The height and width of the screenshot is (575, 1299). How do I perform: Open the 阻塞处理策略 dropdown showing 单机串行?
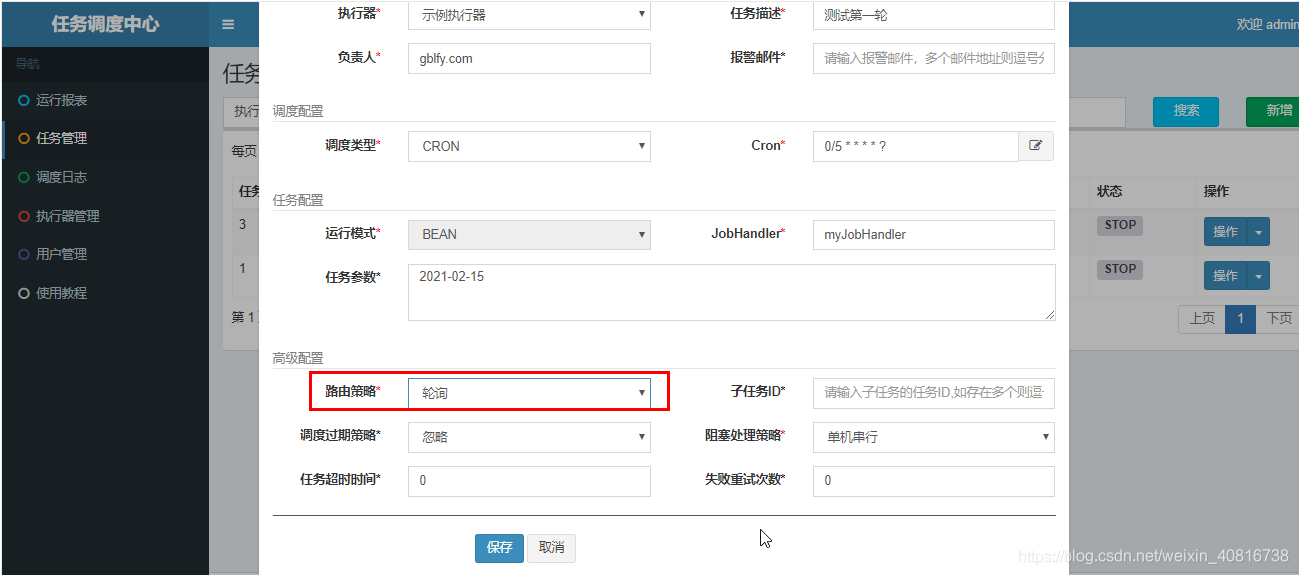933,437
